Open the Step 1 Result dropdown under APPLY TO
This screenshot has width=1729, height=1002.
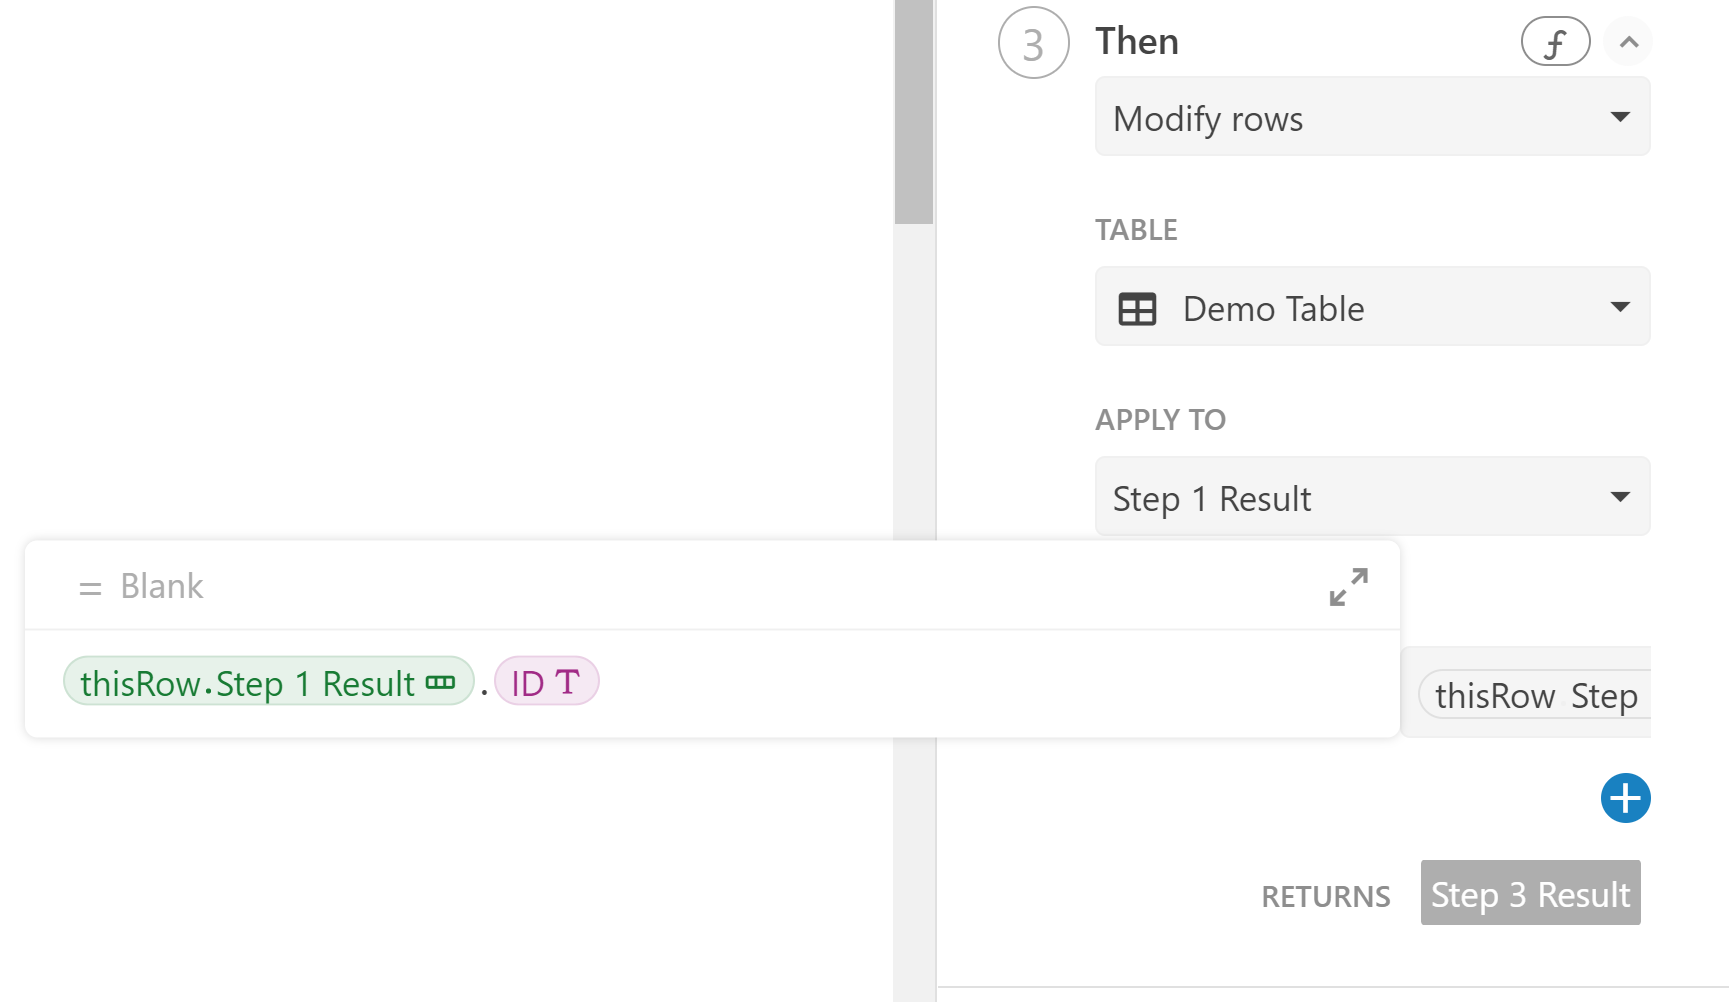coord(1371,496)
